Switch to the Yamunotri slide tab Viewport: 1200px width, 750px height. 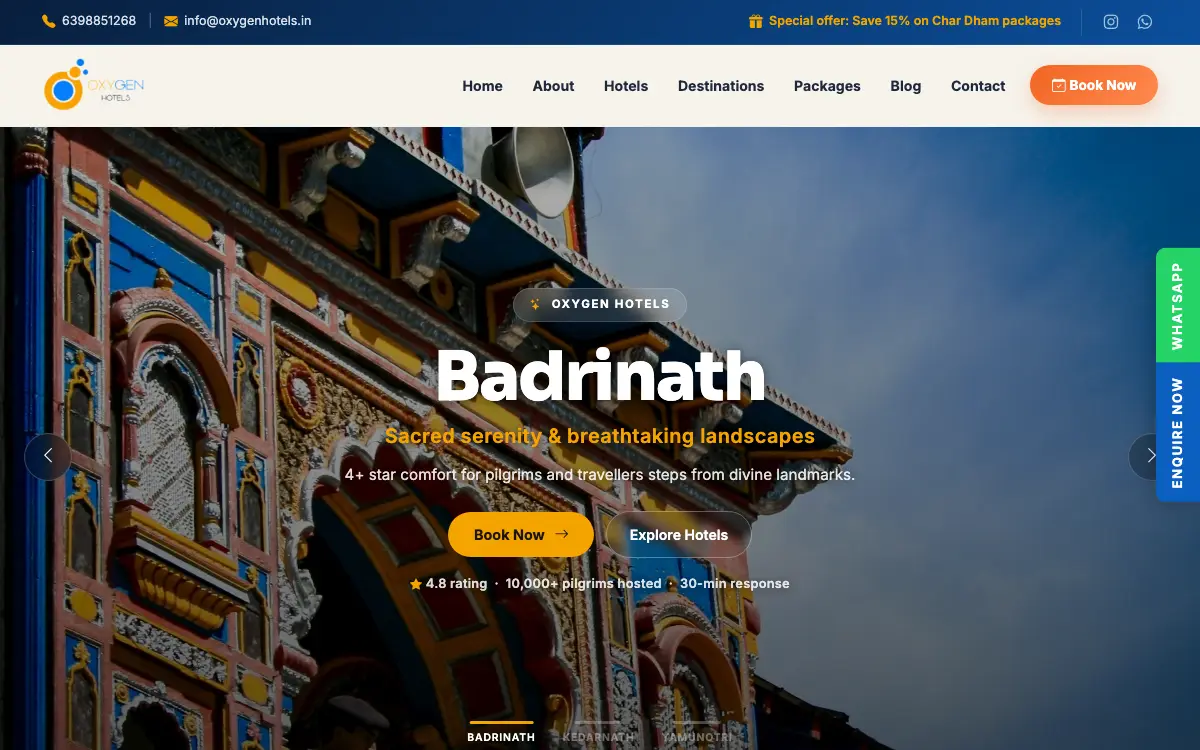pos(697,734)
